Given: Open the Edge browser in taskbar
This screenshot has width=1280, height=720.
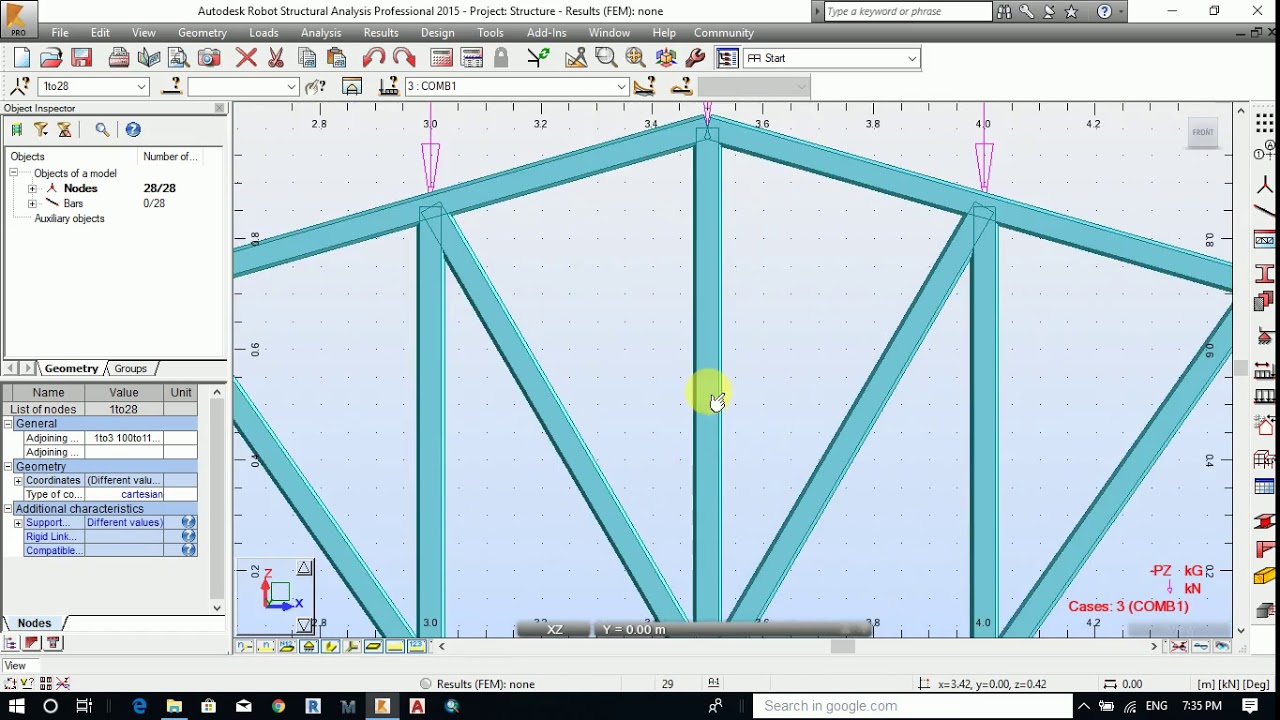Looking at the screenshot, I should click(x=139, y=706).
